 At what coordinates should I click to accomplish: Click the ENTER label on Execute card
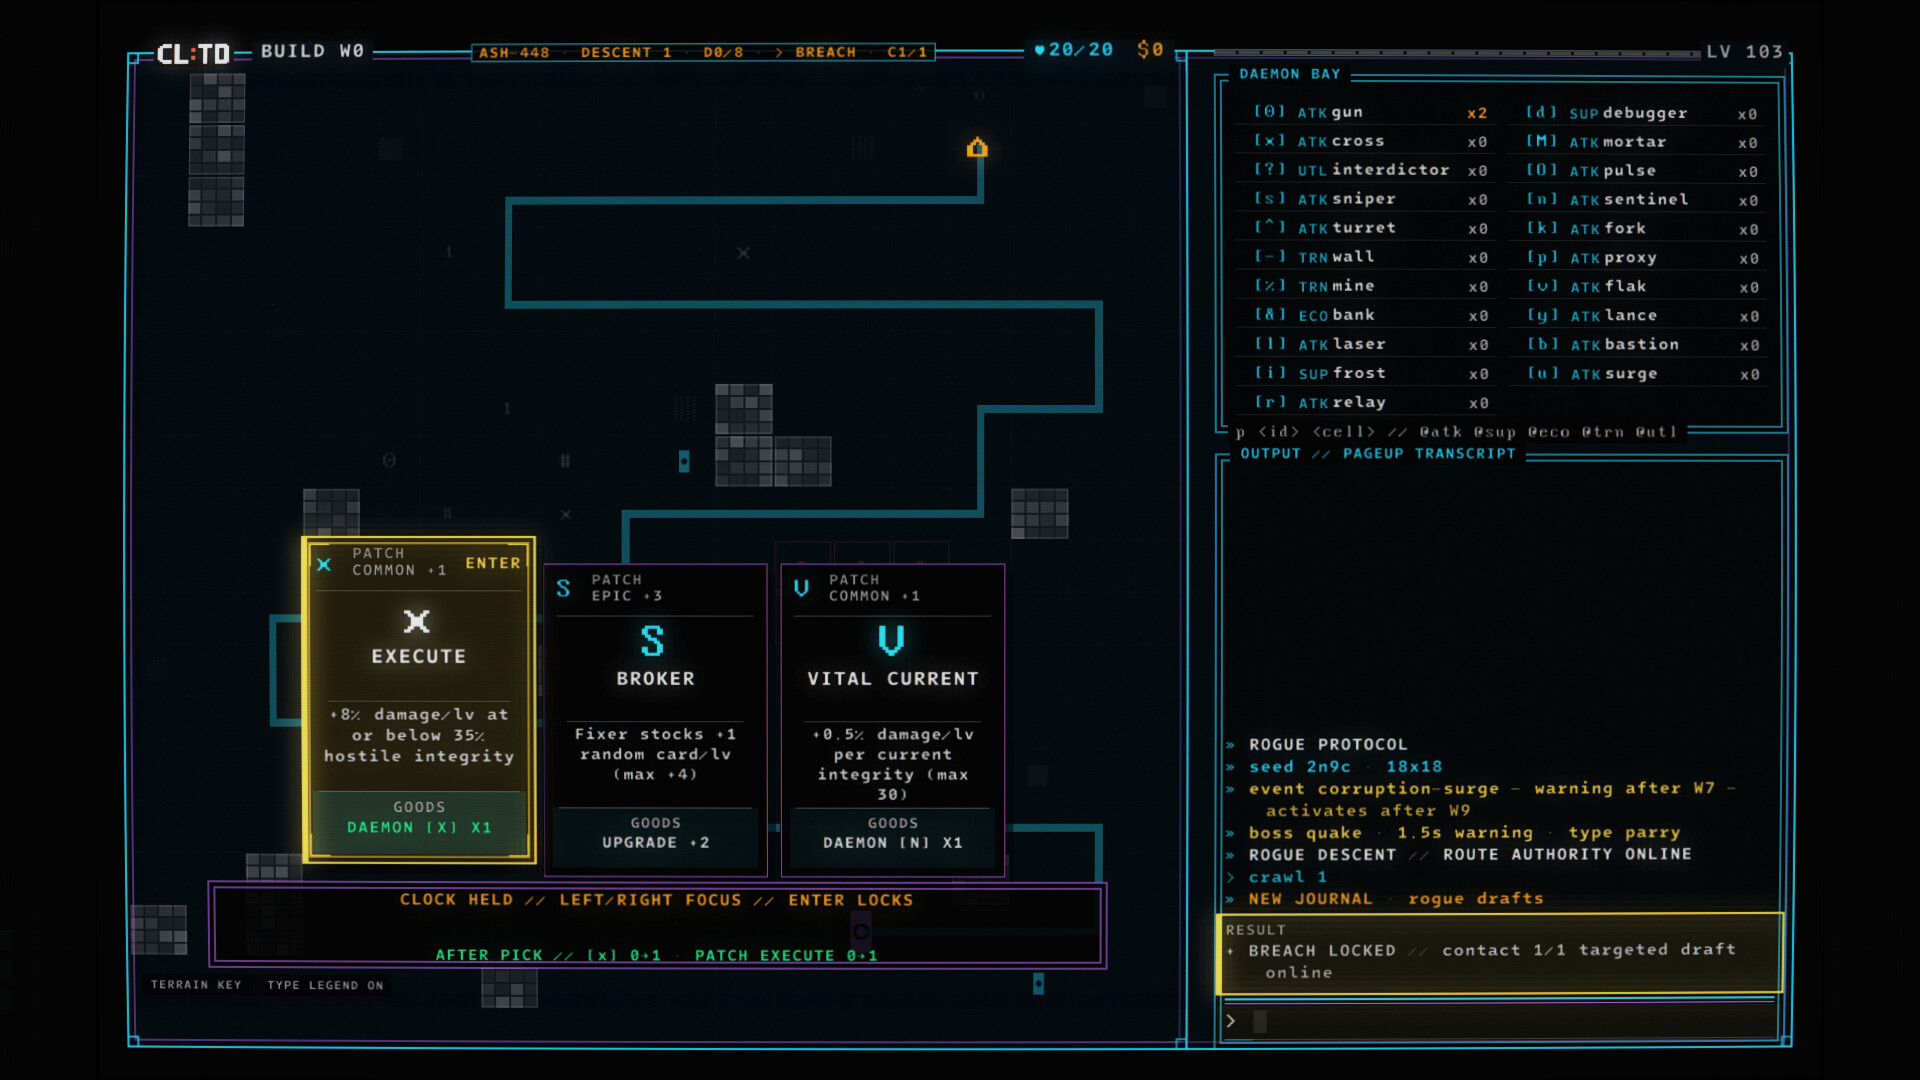pos(493,563)
